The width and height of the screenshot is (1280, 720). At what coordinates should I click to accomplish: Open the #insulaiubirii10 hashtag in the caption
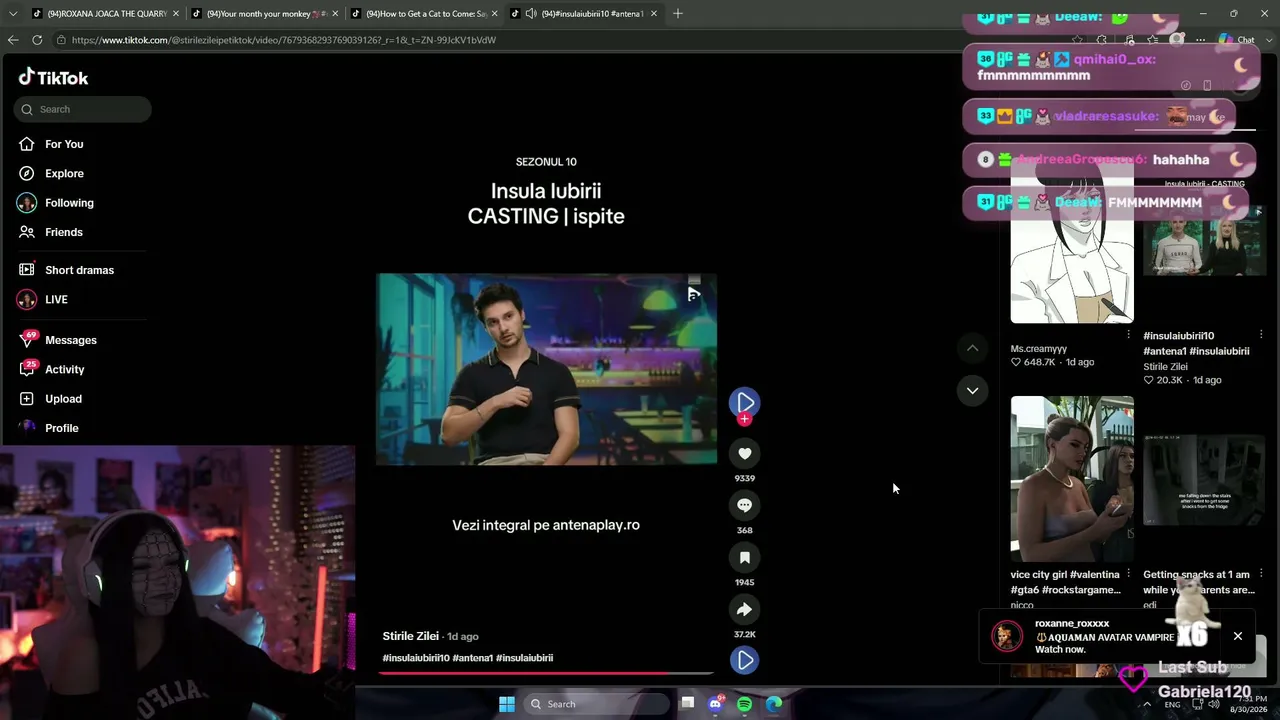415,658
